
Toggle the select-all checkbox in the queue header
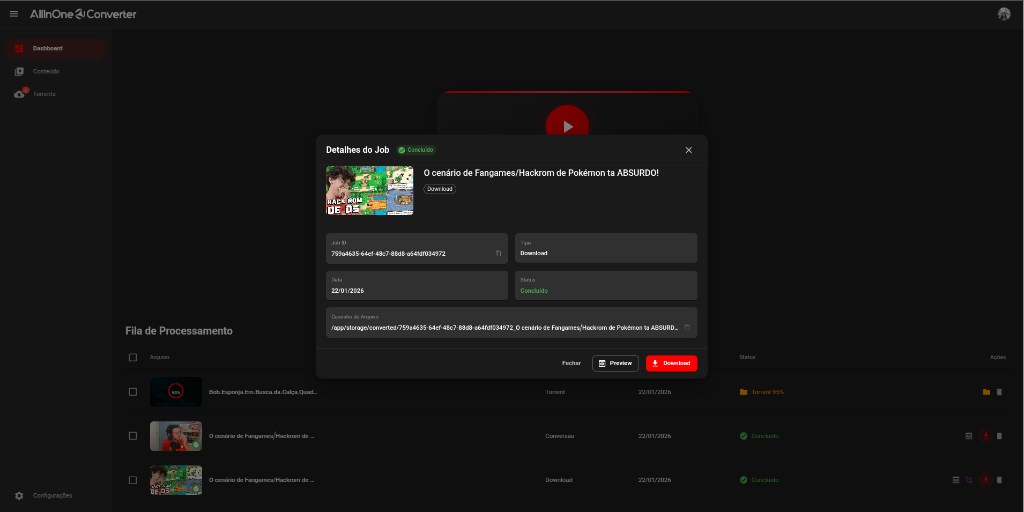pos(133,357)
